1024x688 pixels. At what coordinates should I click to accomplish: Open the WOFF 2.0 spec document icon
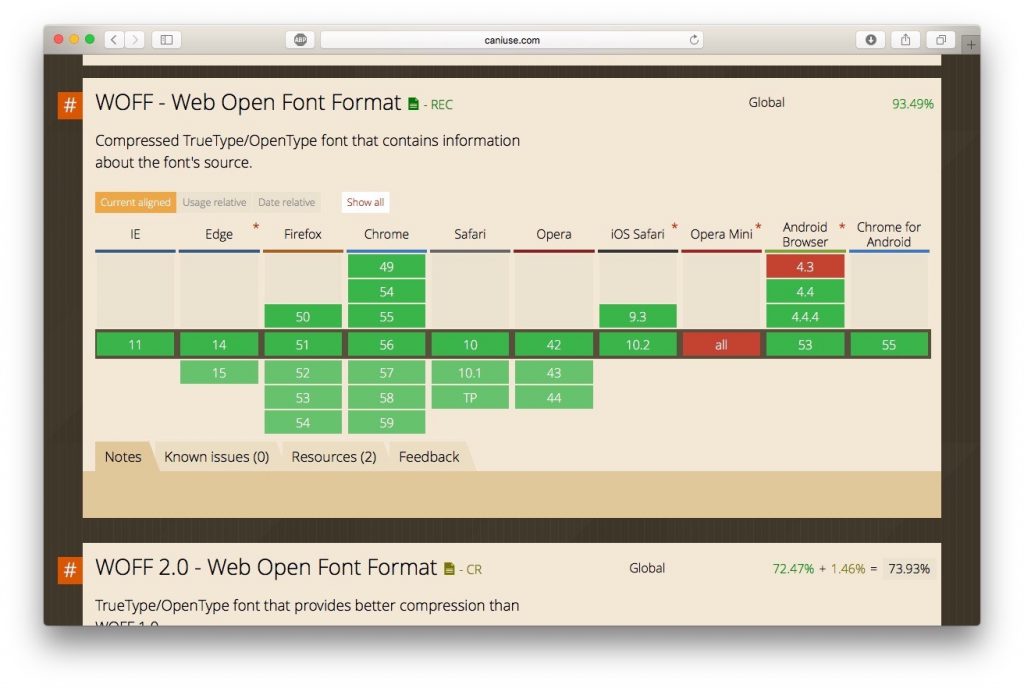click(449, 569)
